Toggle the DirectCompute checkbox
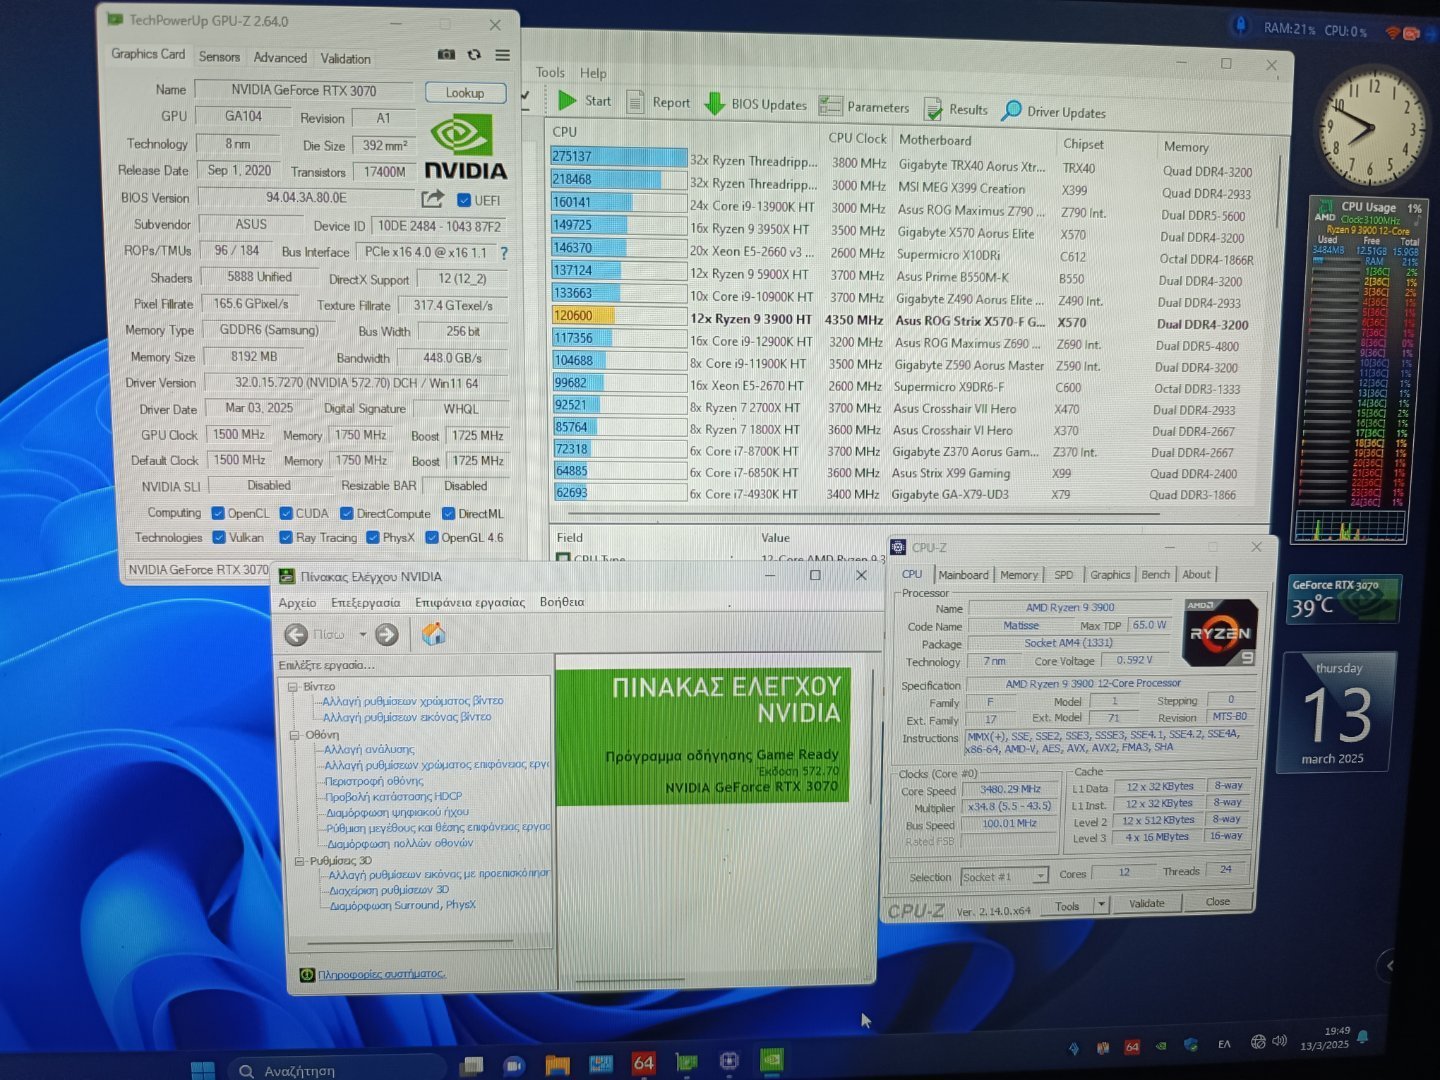This screenshot has width=1440, height=1080. 346,513
